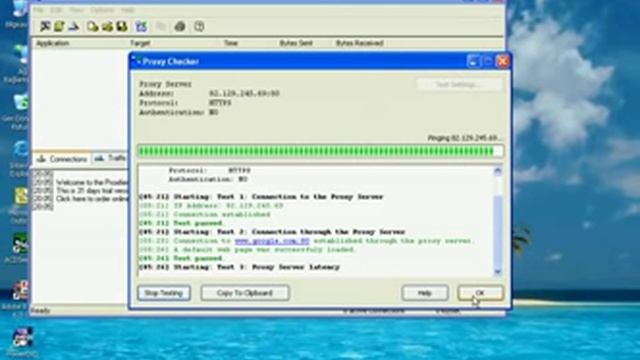This screenshot has height=360, width=640.
Task: Click the log scrollbar thumb
Action: pos(498,230)
